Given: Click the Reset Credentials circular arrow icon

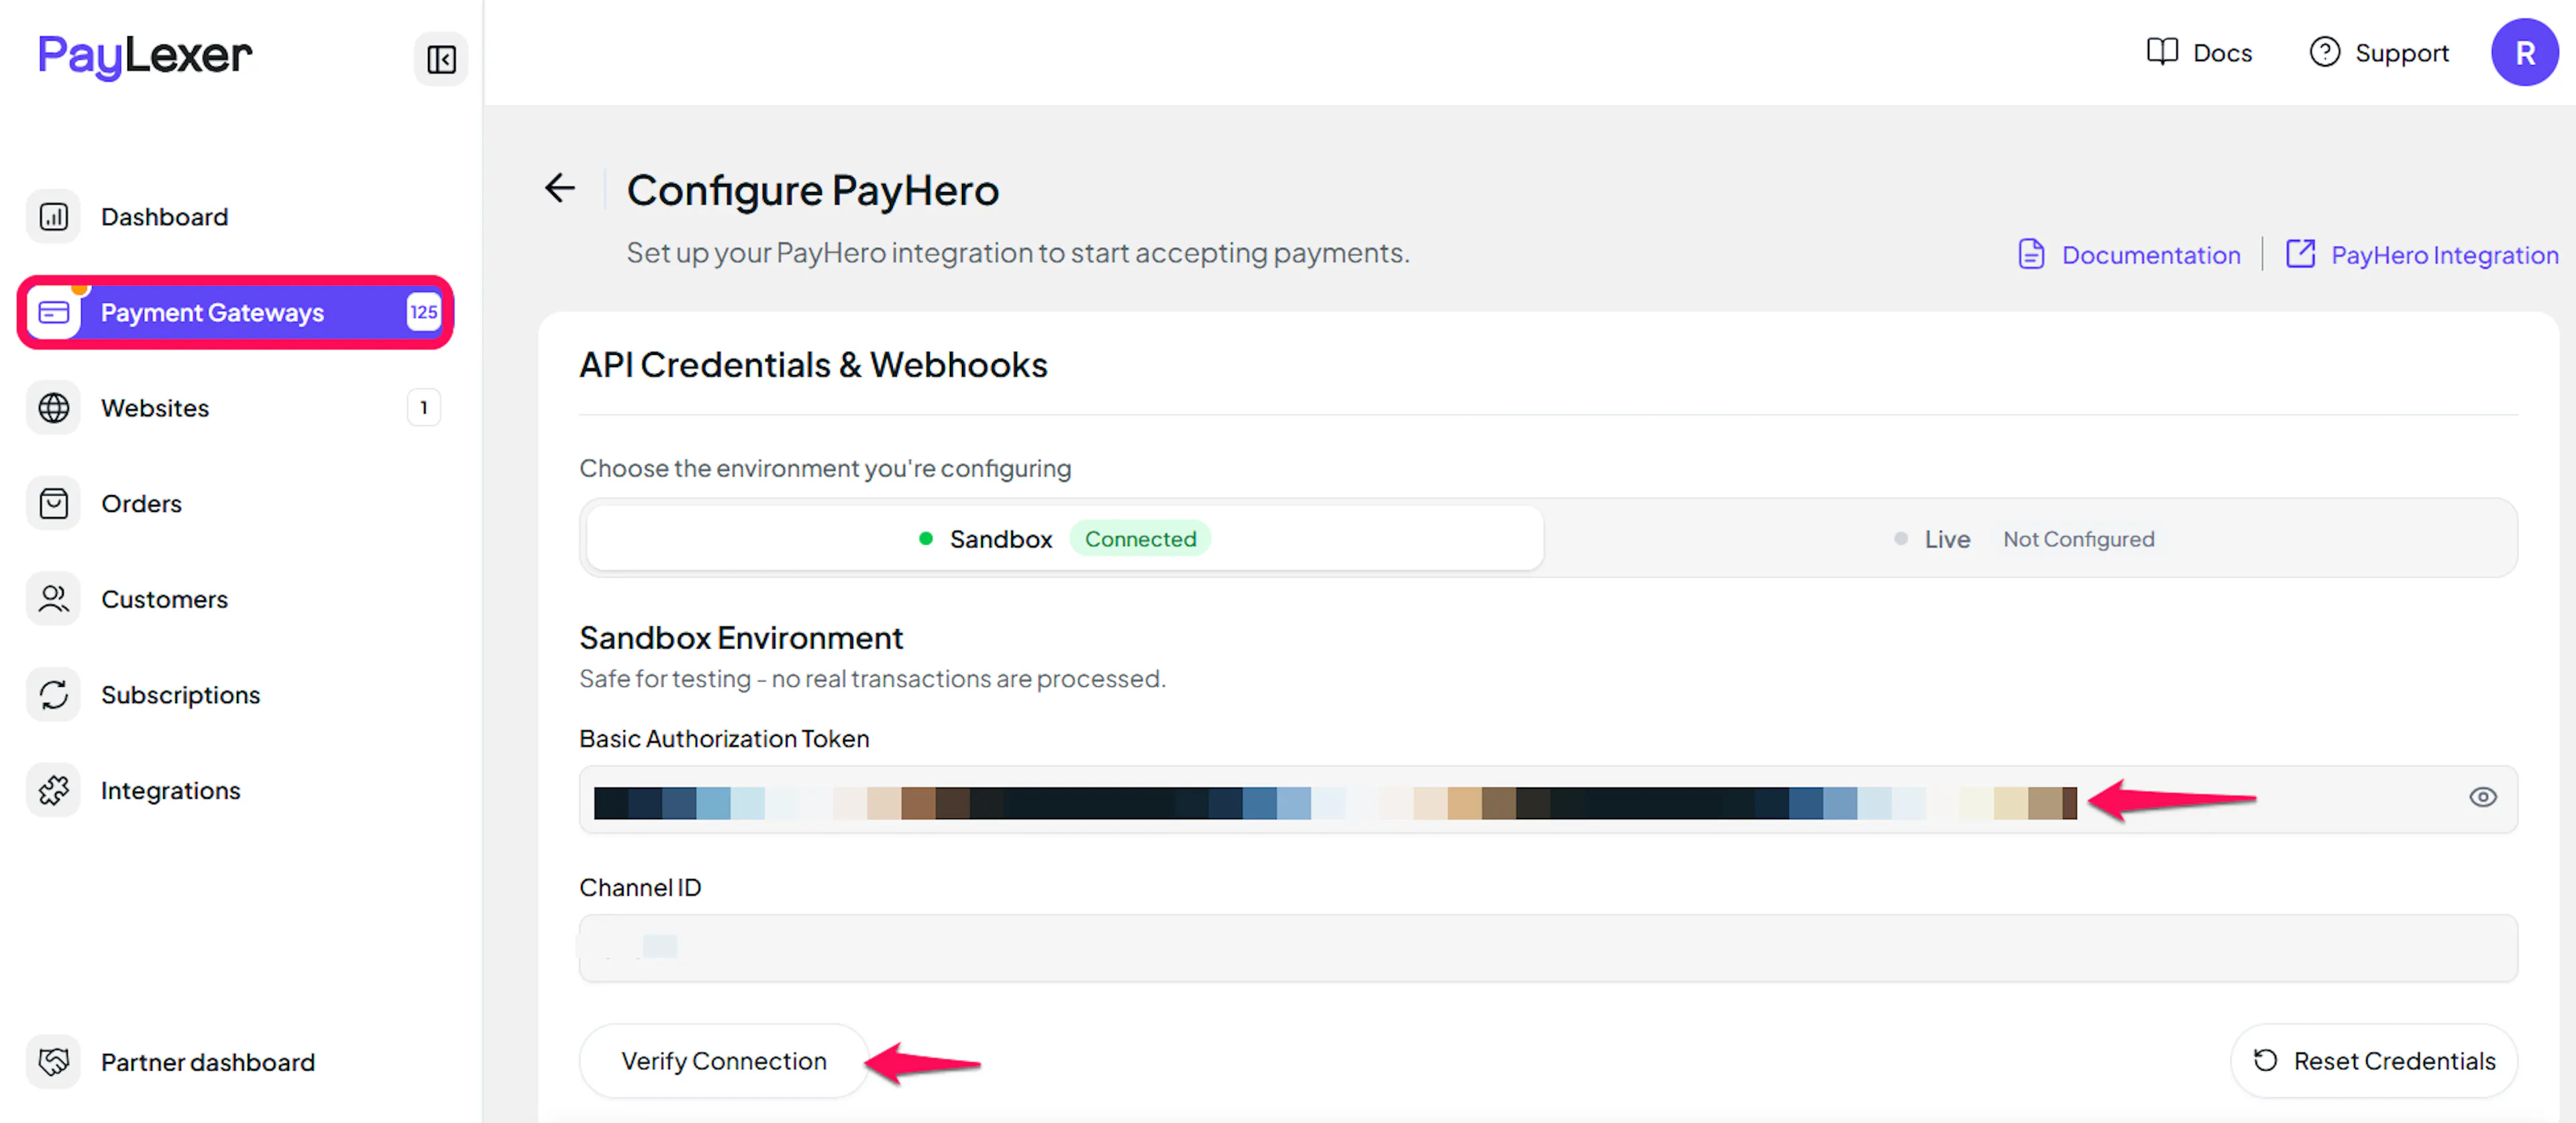Looking at the screenshot, I should click(2265, 1060).
